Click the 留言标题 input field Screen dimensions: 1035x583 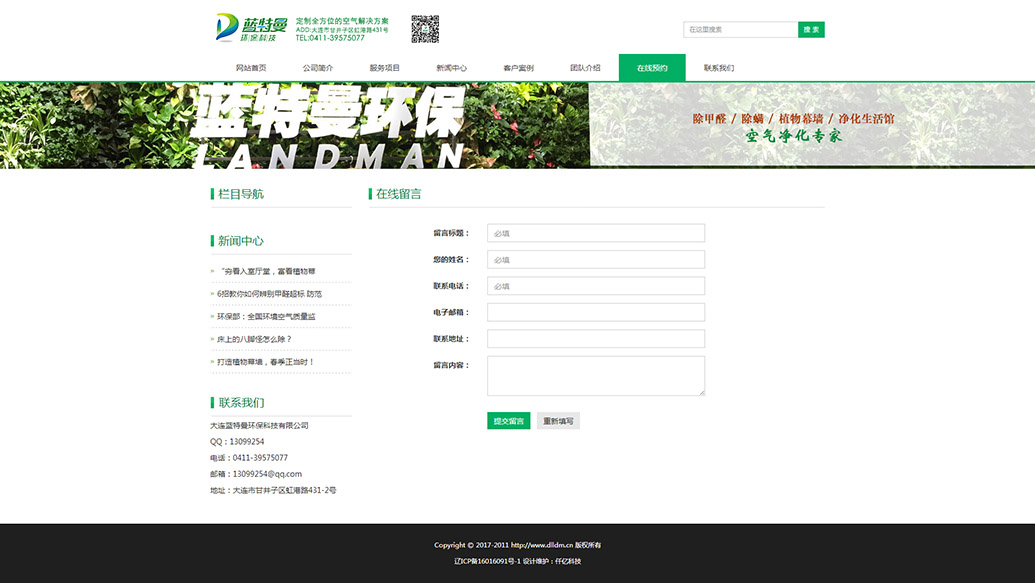[x=595, y=233]
